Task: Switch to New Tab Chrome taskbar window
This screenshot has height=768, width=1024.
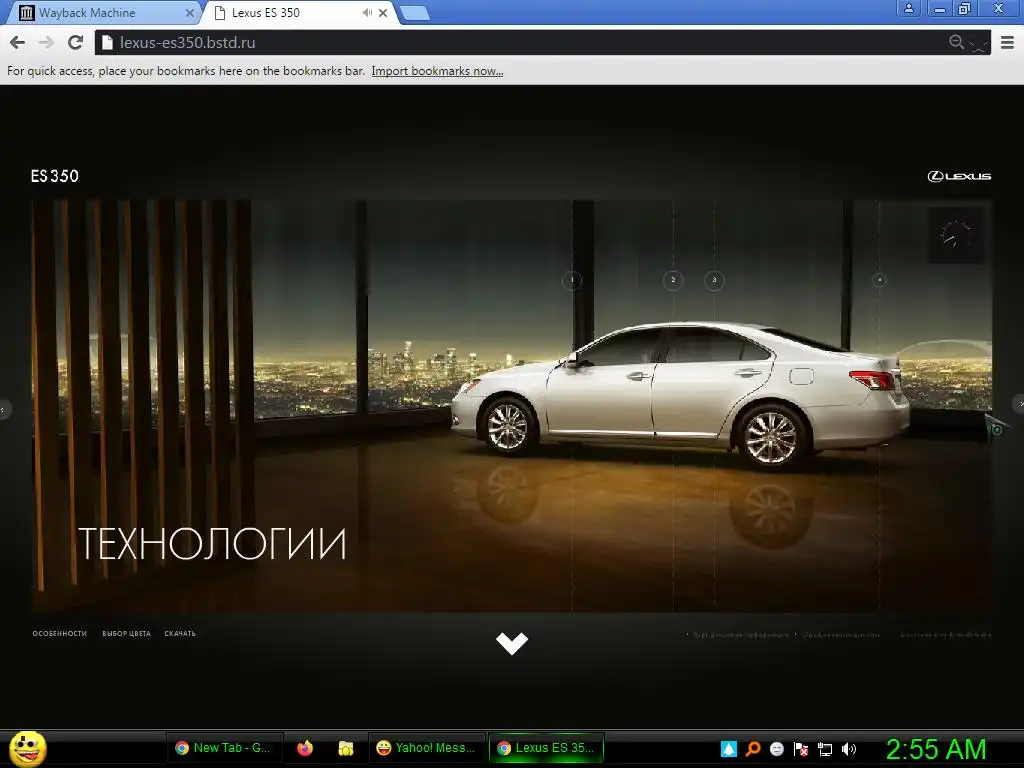Action: [x=225, y=748]
